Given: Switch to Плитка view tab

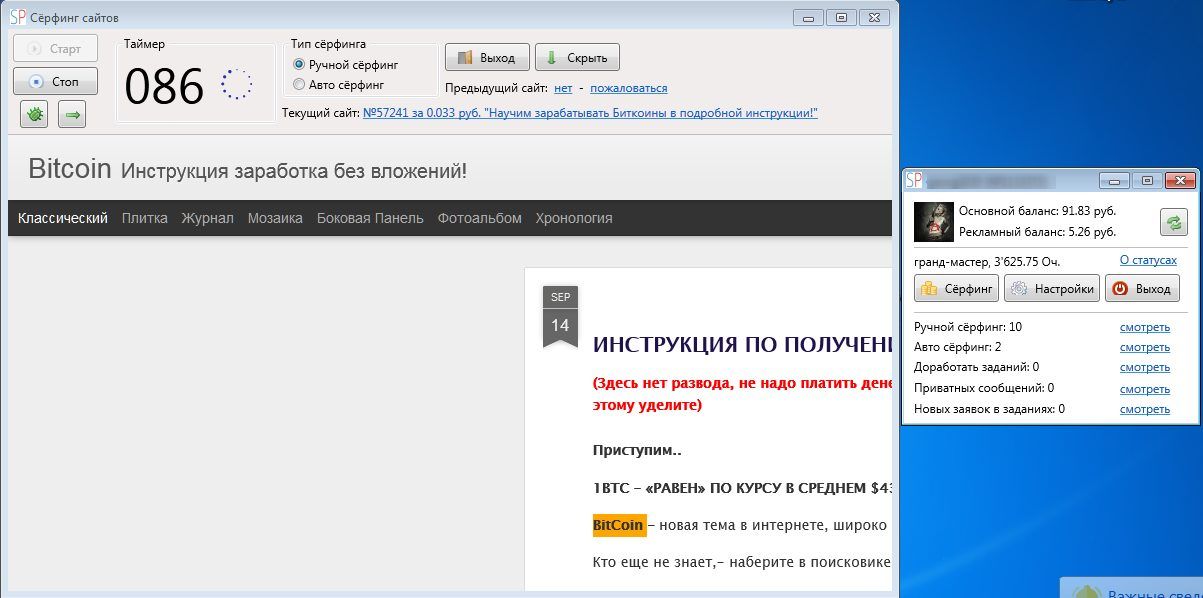Looking at the screenshot, I should pos(145,218).
